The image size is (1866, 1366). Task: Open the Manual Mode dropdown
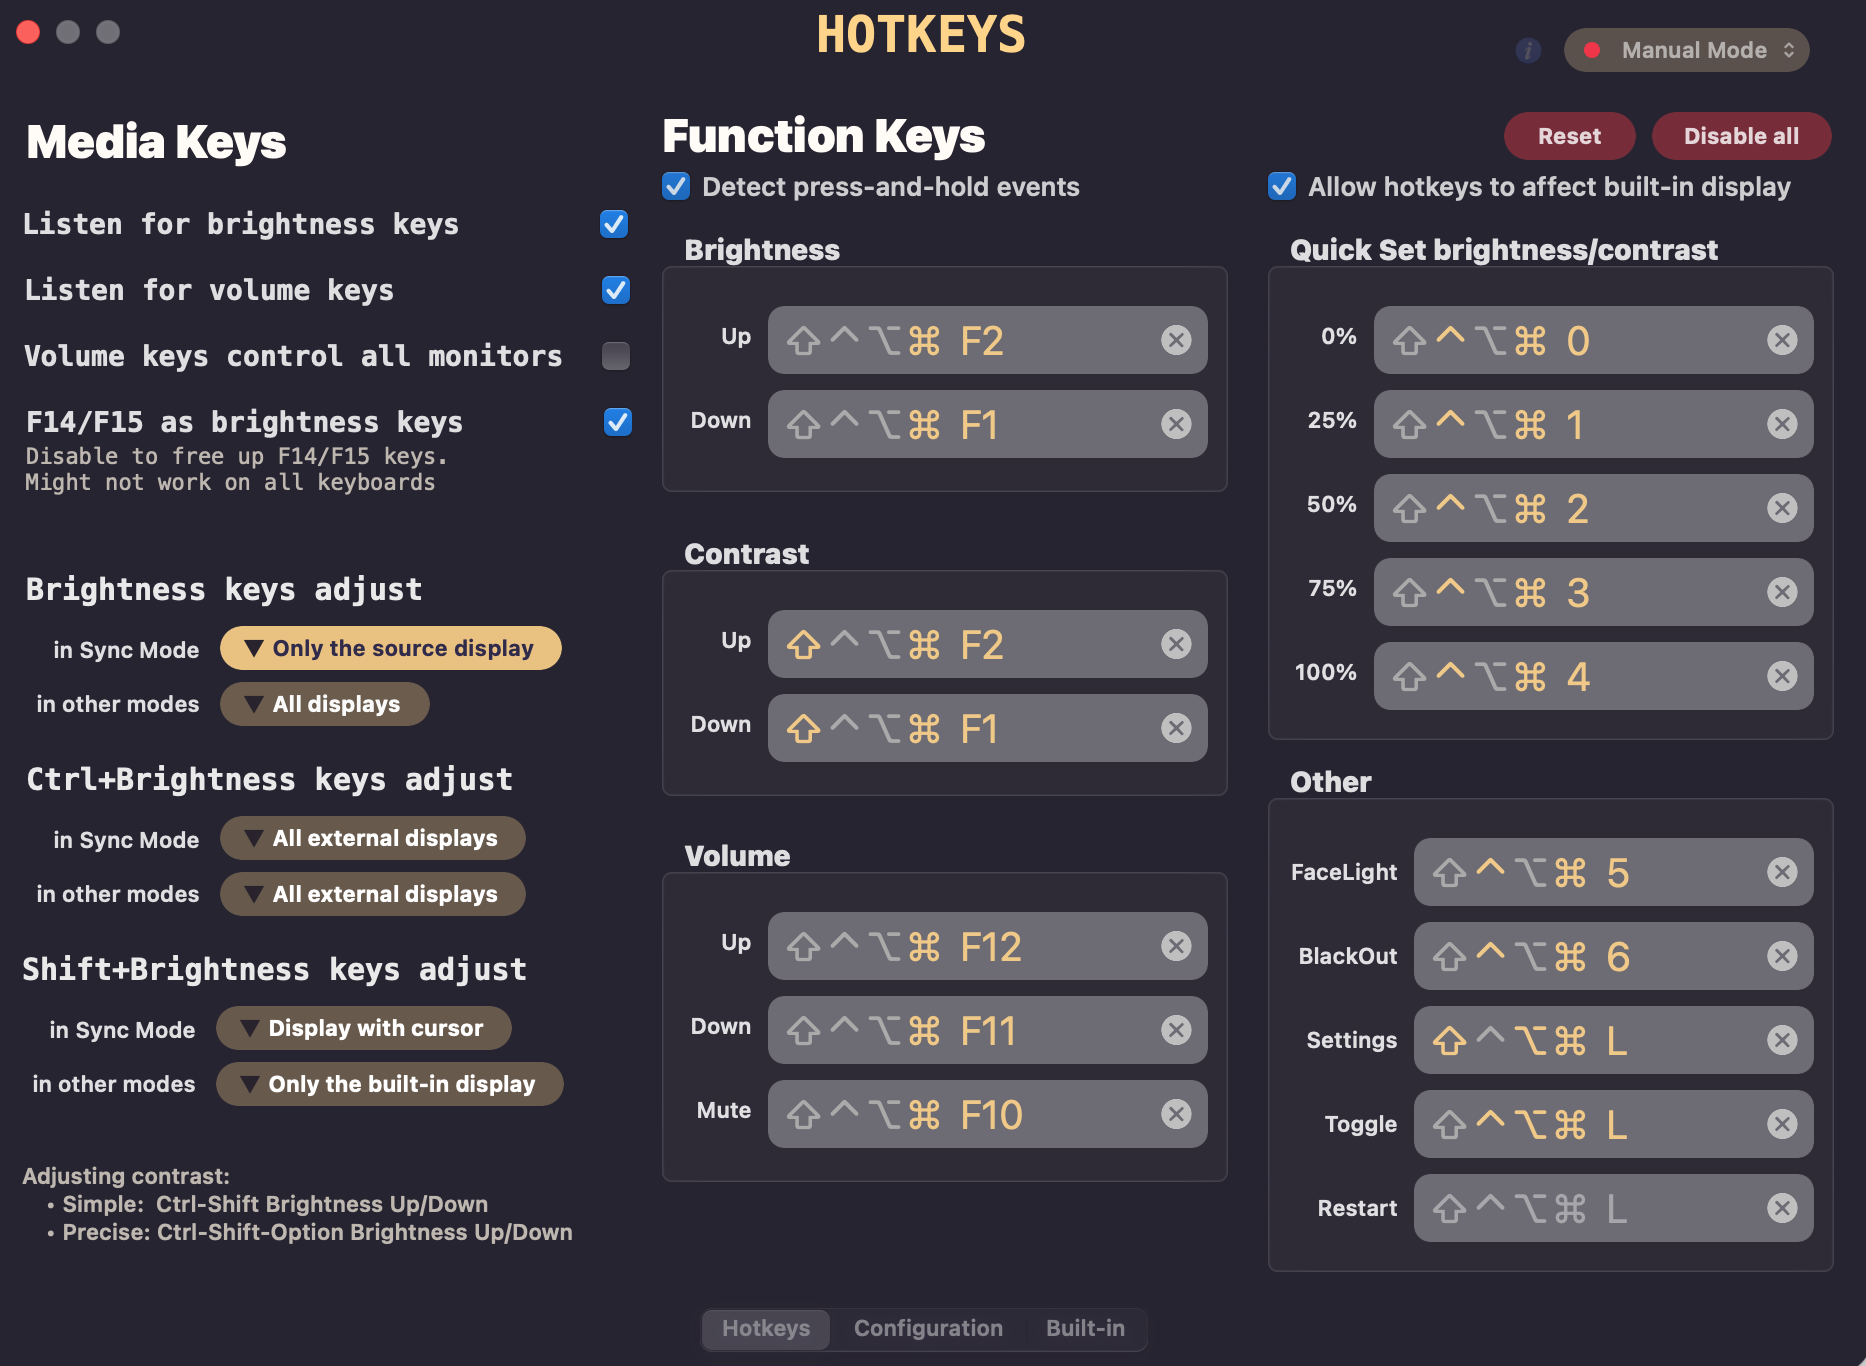pyautogui.click(x=1687, y=50)
